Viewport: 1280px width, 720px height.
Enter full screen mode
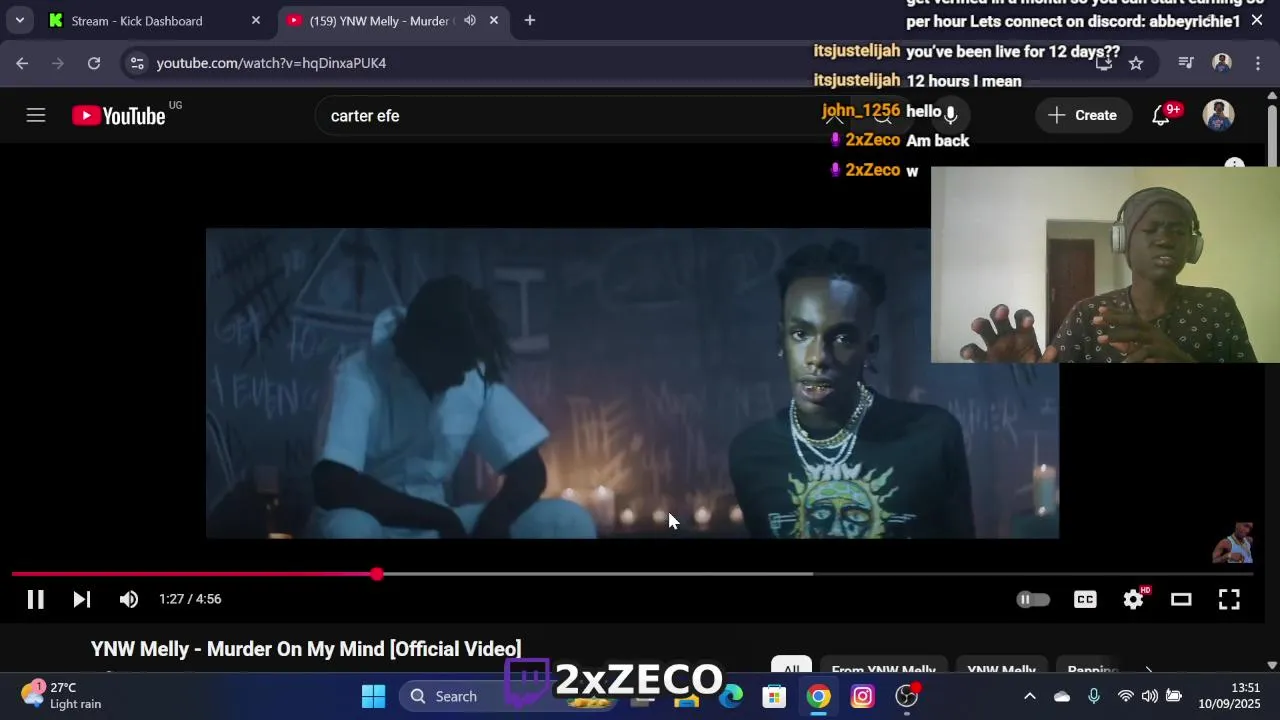(x=1229, y=599)
